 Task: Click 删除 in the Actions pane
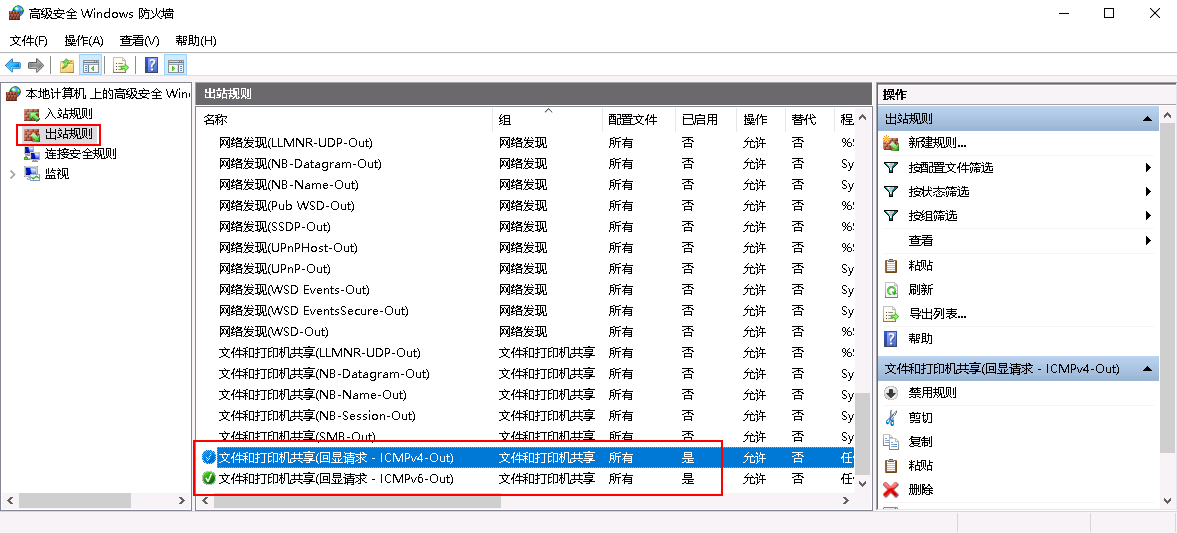[x=921, y=489]
